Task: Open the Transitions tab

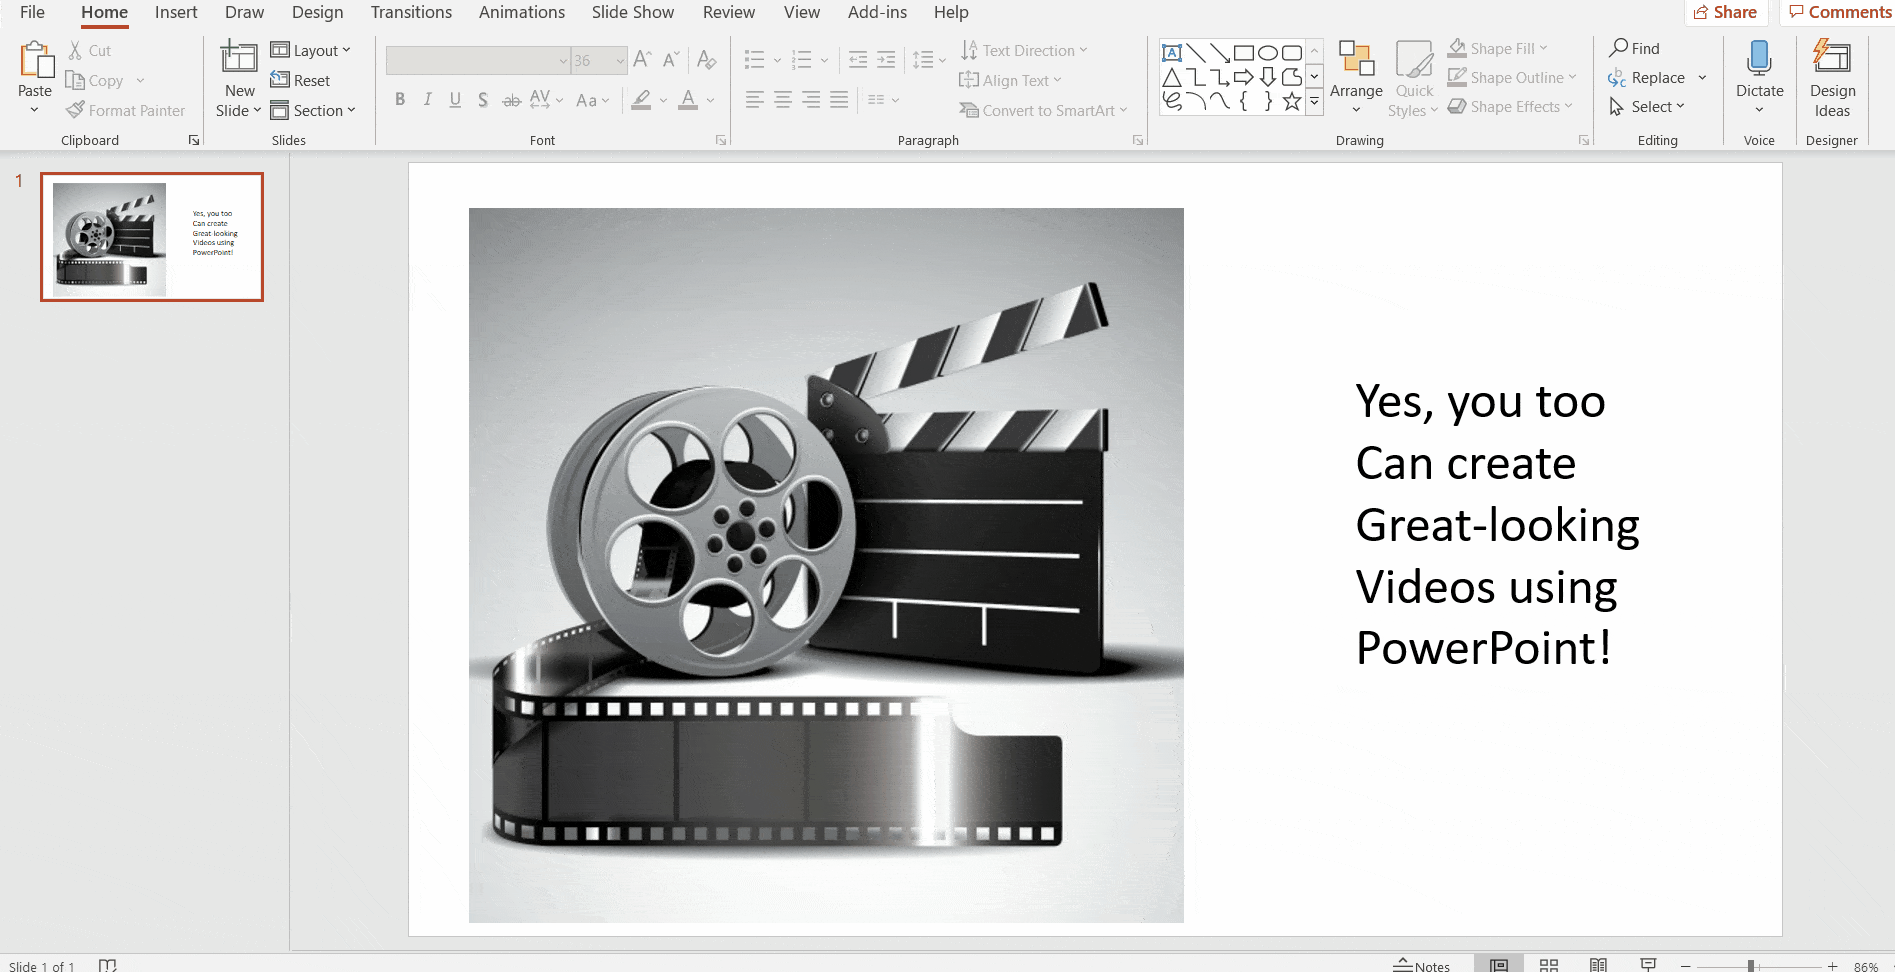Action: click(411, 12)
